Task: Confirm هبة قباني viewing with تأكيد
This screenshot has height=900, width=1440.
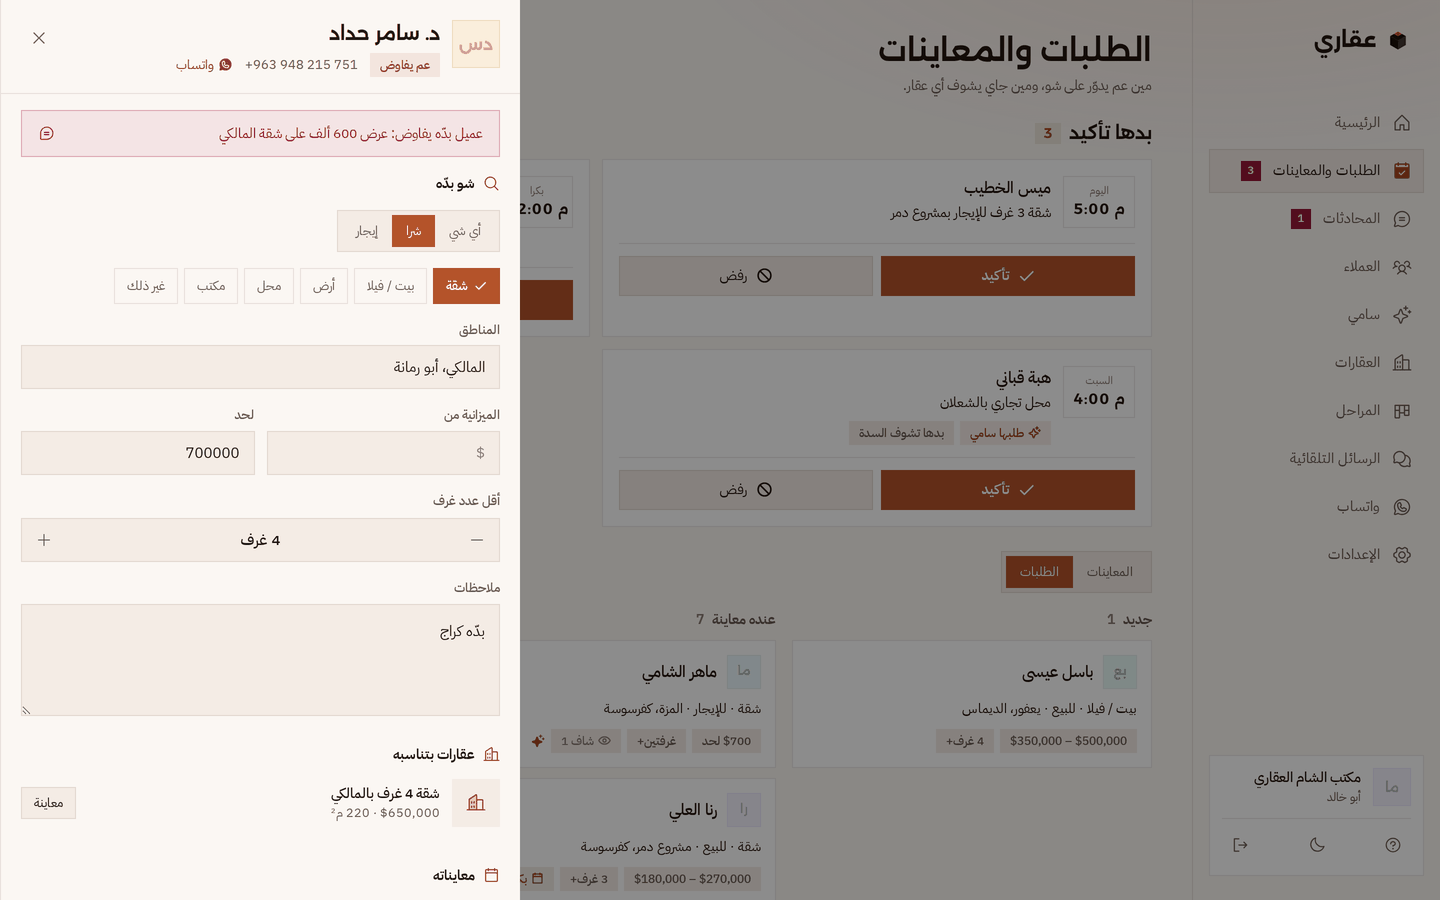Action: 1008,490
